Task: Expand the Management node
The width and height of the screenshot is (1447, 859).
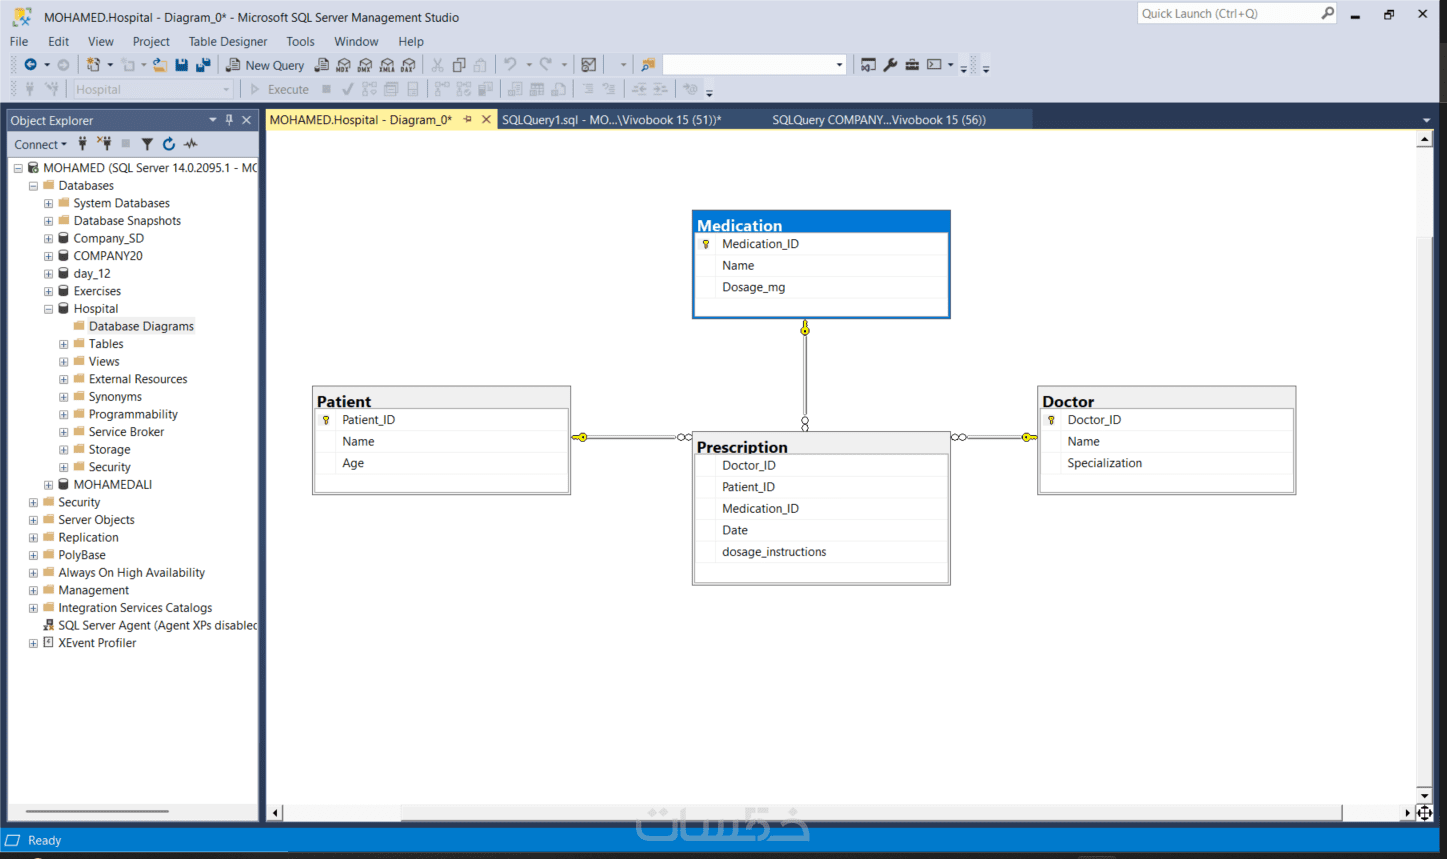Action: [x=33, y=591]
